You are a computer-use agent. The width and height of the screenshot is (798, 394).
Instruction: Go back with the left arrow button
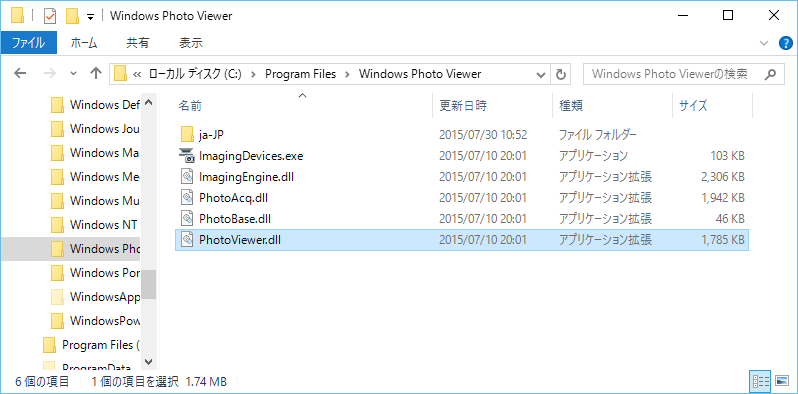(20, 74)
